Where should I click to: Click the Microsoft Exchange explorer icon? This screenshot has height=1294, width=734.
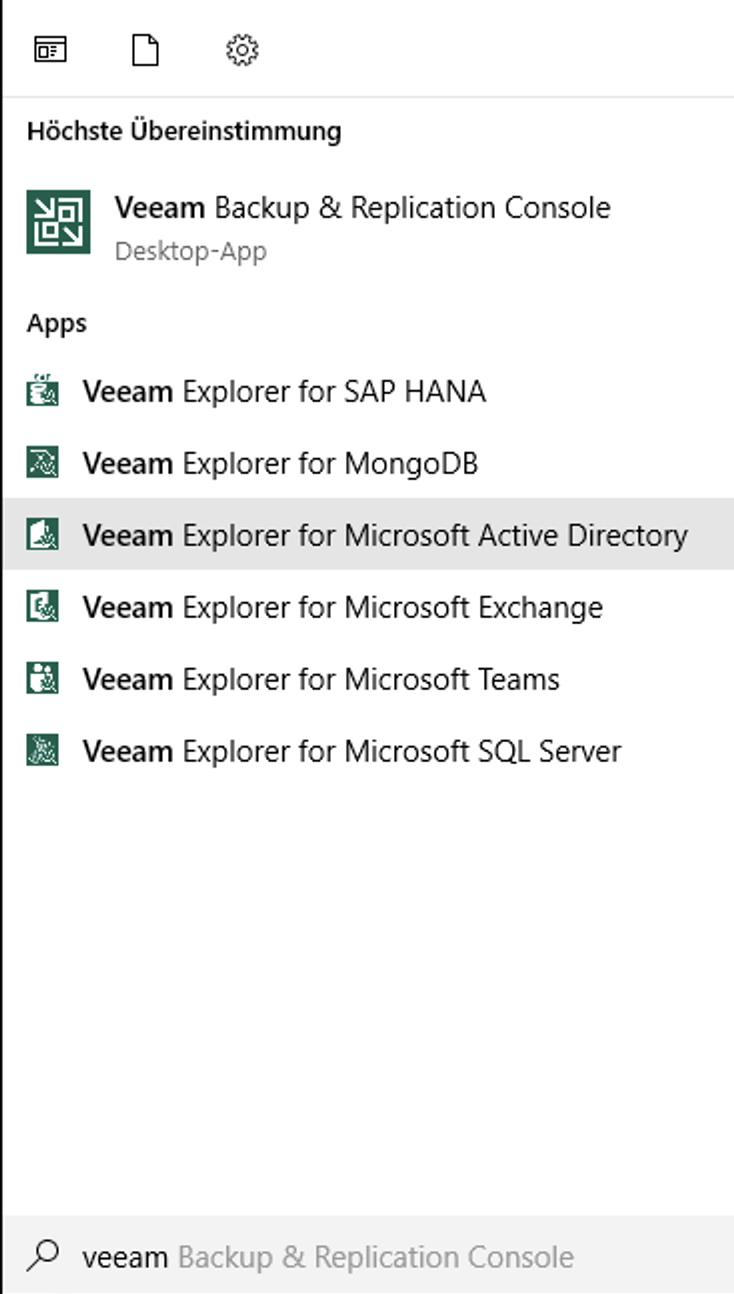click(x=42, y=607)
